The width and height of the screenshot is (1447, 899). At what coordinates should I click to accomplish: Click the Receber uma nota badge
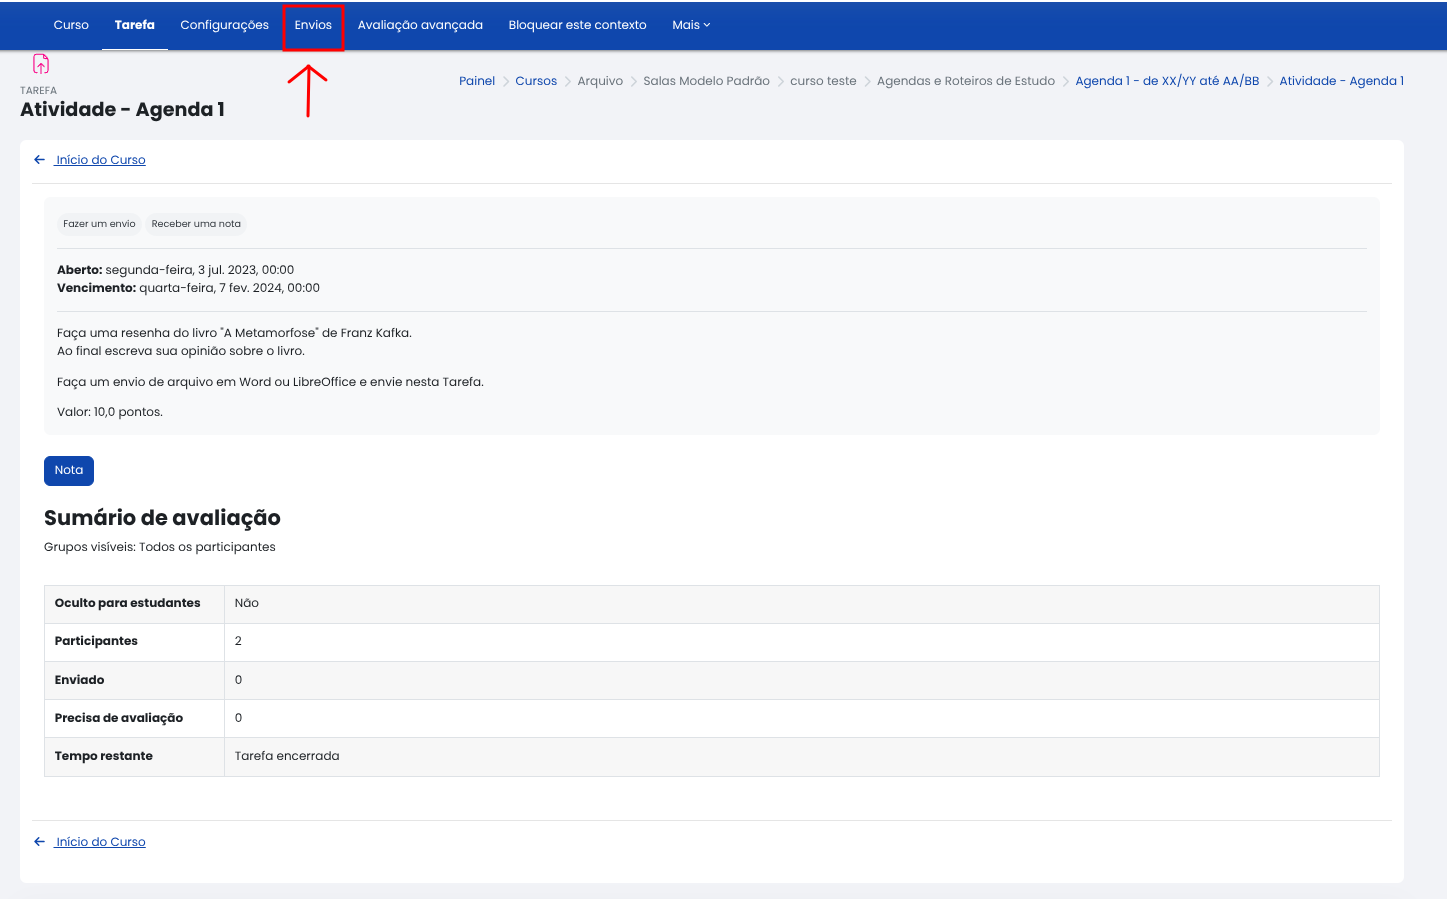[x=196, y=224]
